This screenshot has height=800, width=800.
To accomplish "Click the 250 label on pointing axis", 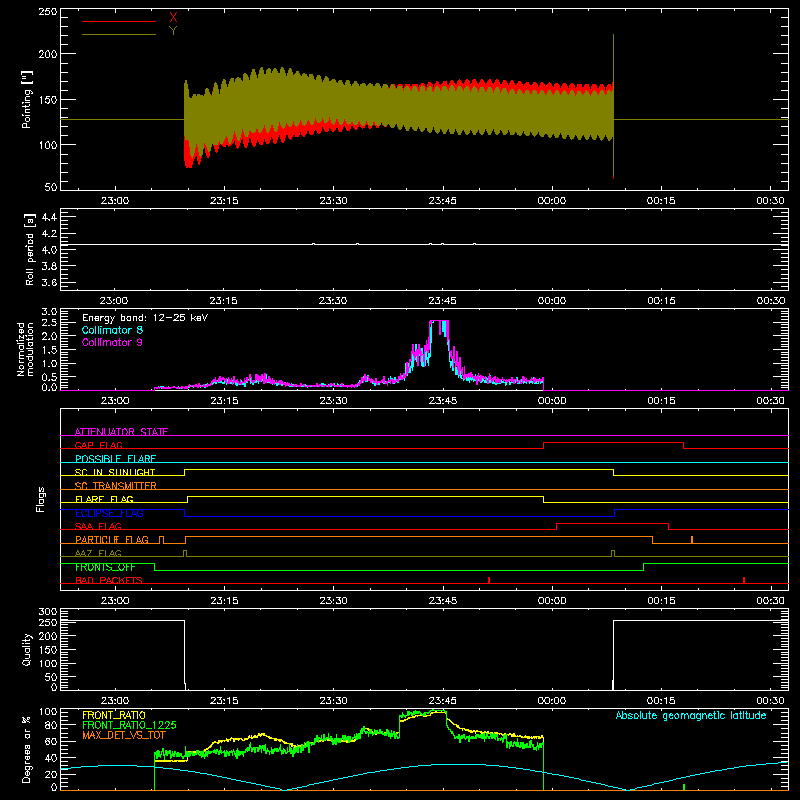I will click(48, 12).
